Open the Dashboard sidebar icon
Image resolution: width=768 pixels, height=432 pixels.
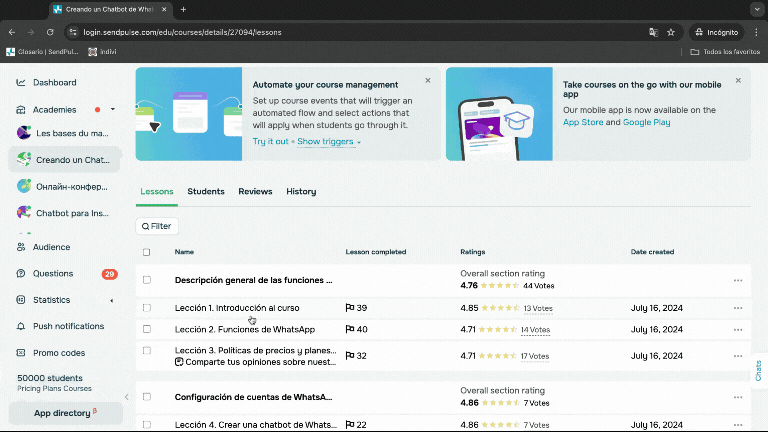point(22,82)
